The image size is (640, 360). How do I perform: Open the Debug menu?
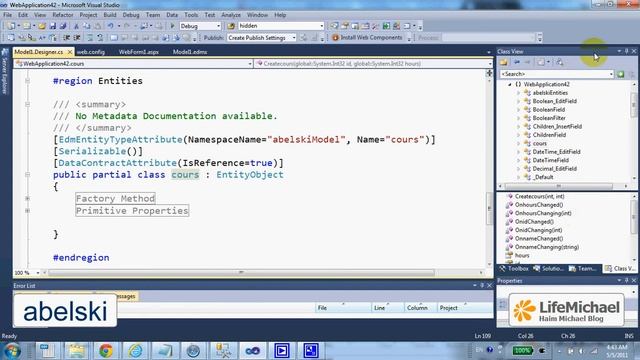[x=131, y=15]
